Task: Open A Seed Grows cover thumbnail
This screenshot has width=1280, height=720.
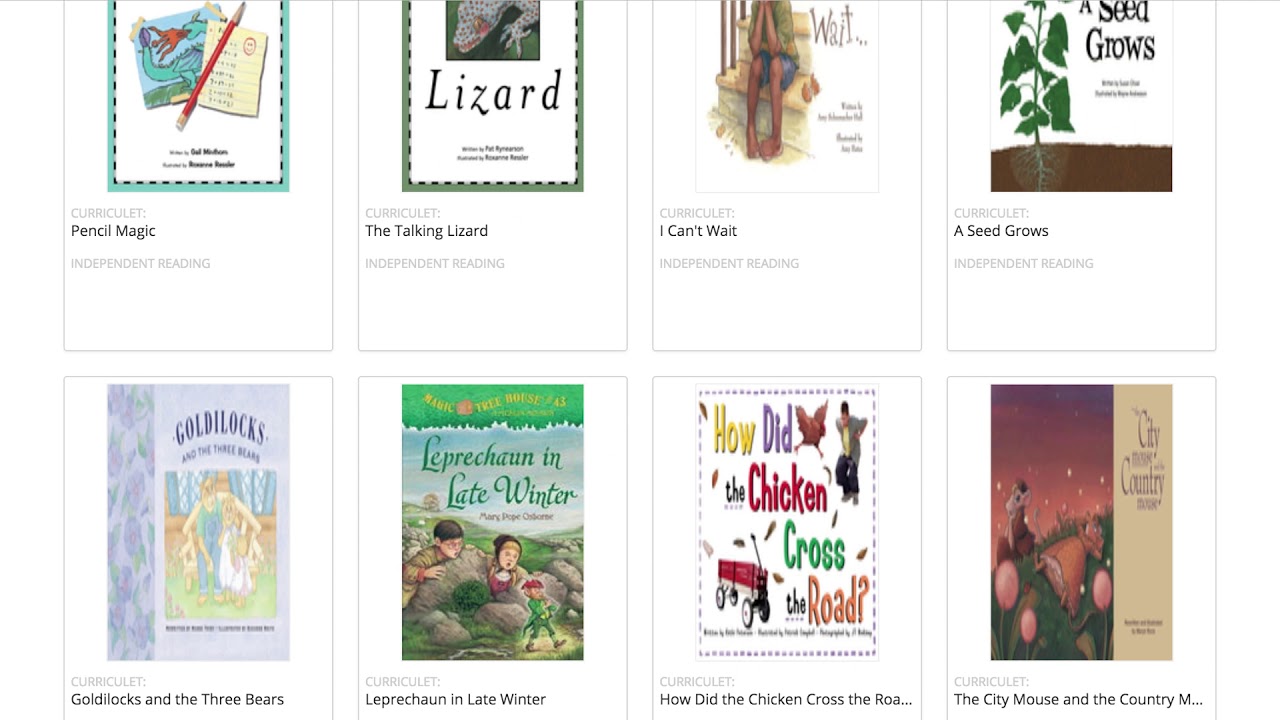Action: coord(1081,95)
